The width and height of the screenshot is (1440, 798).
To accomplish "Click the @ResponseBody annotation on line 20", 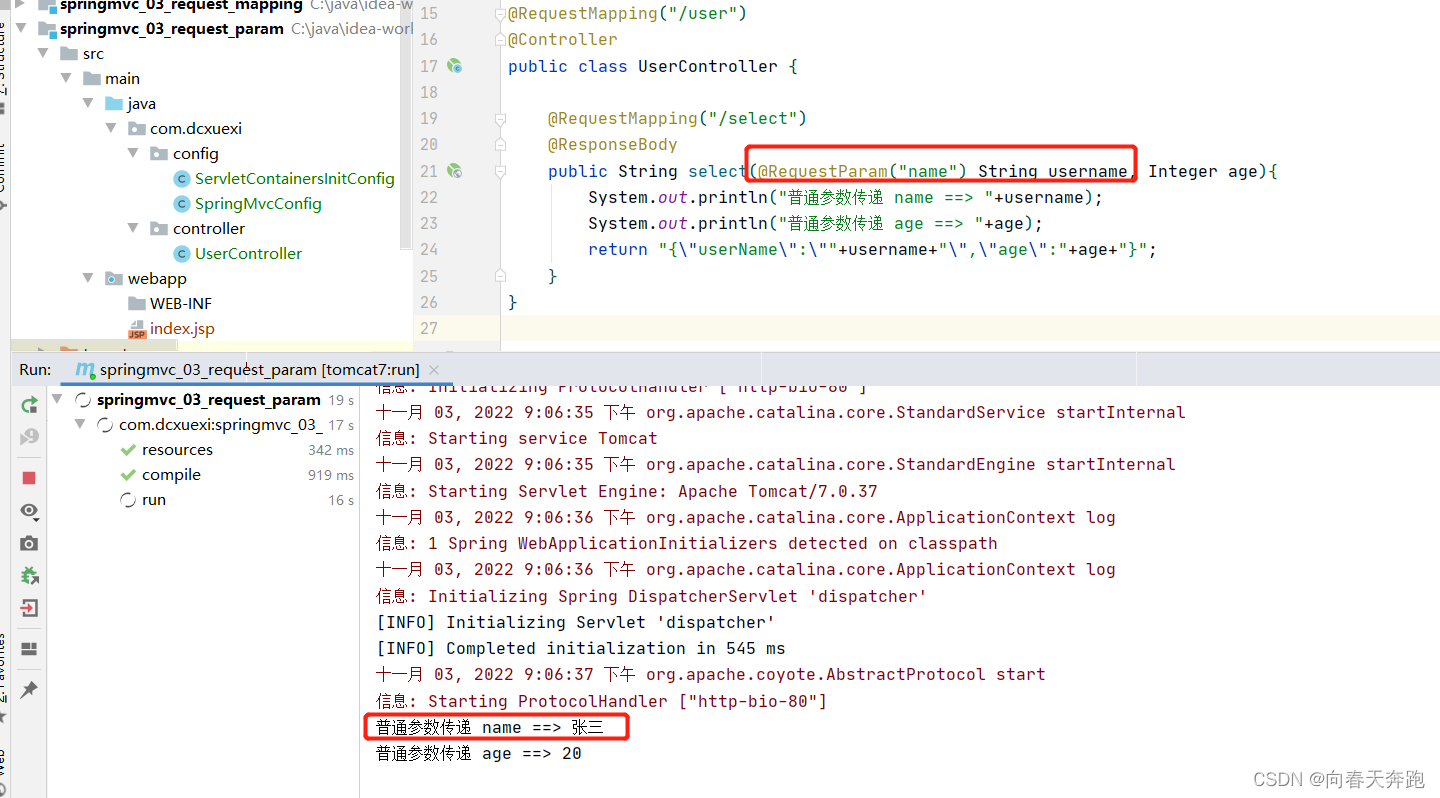I will tap(613, 145).
